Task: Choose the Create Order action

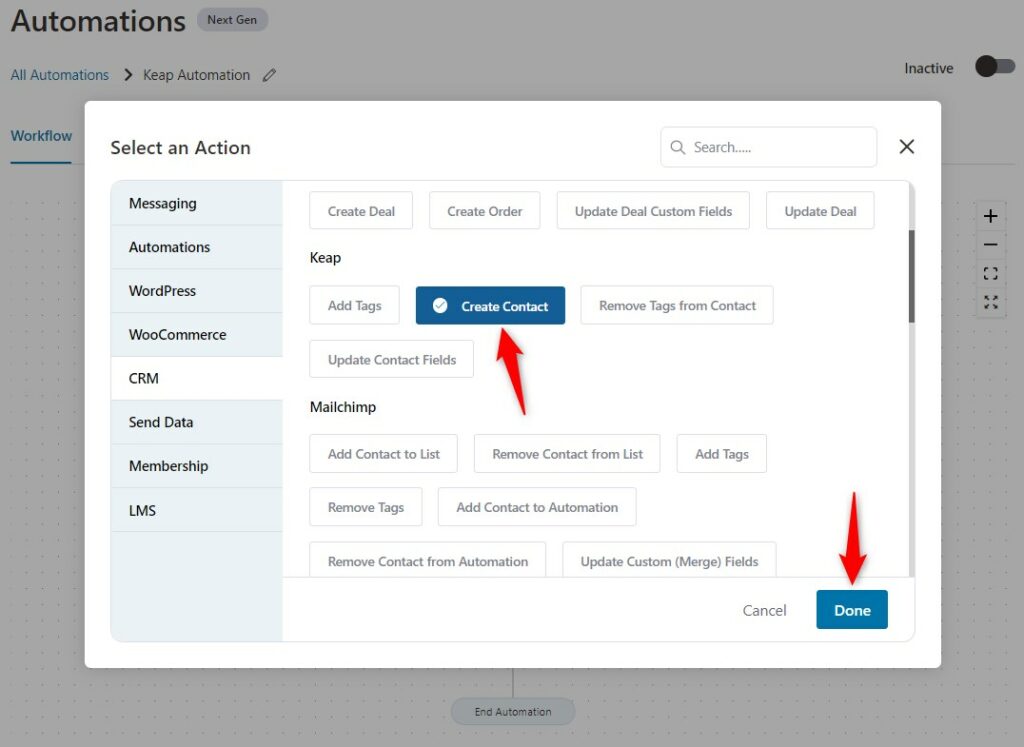Action: pos(485,211)
